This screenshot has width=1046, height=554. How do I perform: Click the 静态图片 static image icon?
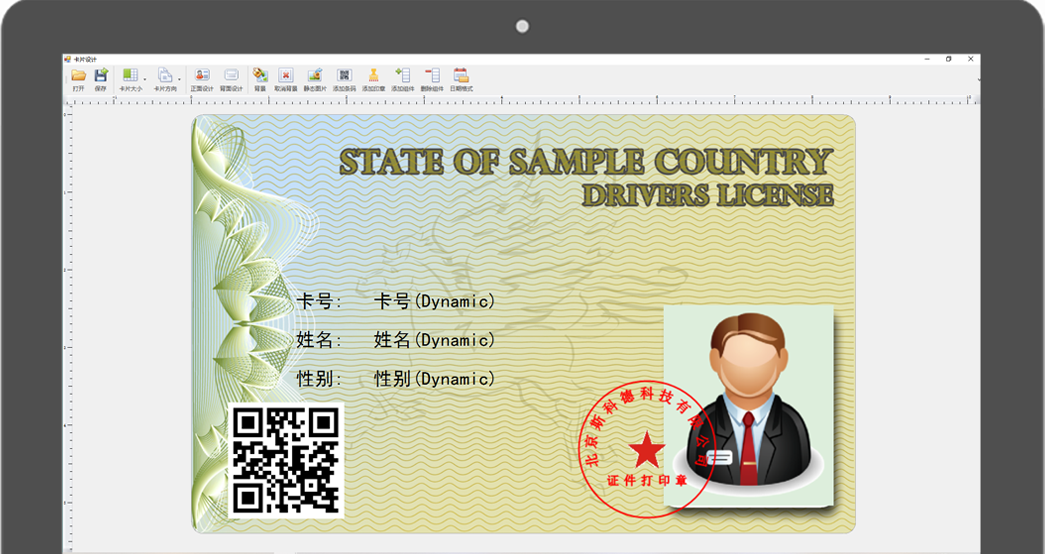315,75
